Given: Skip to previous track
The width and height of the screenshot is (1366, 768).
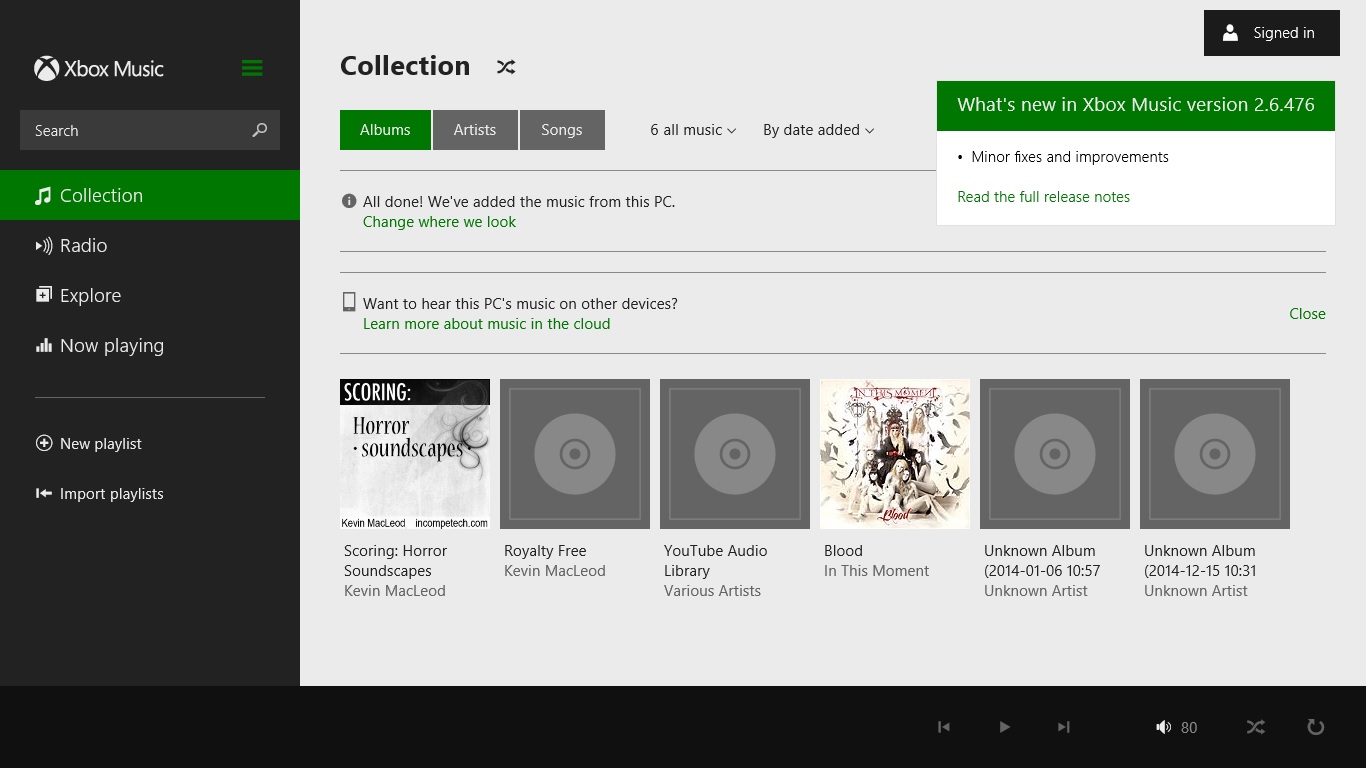Looking at the screenshot, I should coord(943,727).
